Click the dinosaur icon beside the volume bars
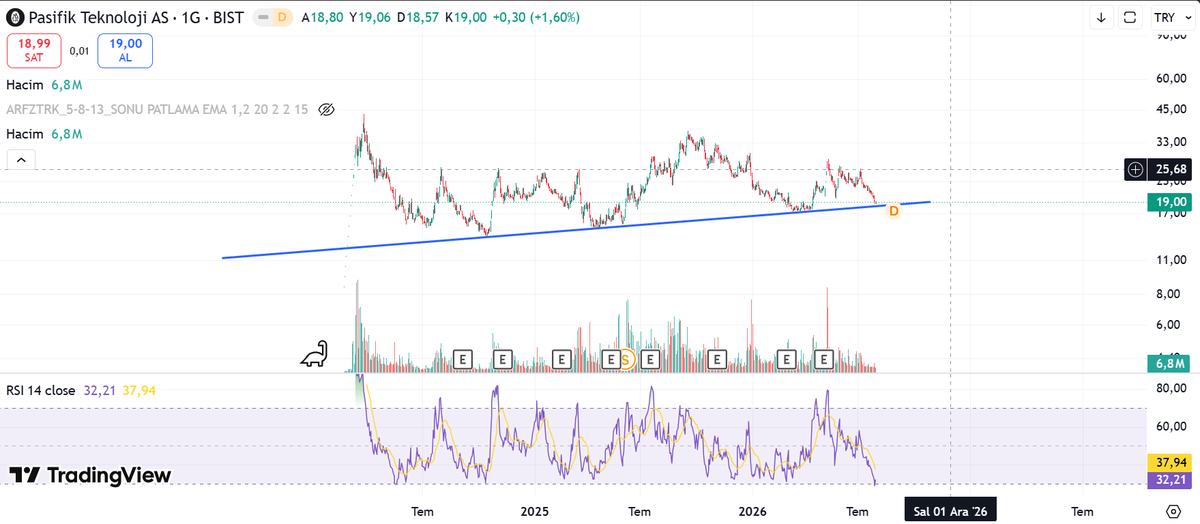 point(316,354)
